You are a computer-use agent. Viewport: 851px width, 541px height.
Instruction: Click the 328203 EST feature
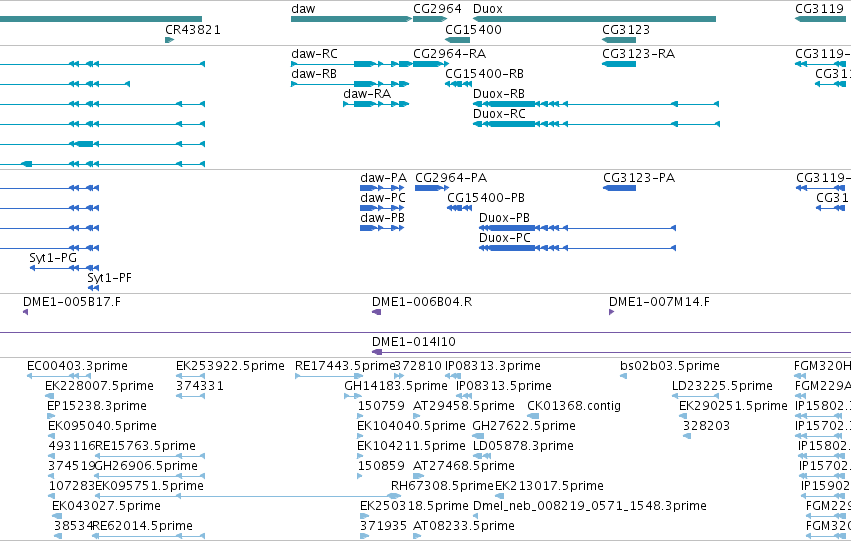pos(687,436)
